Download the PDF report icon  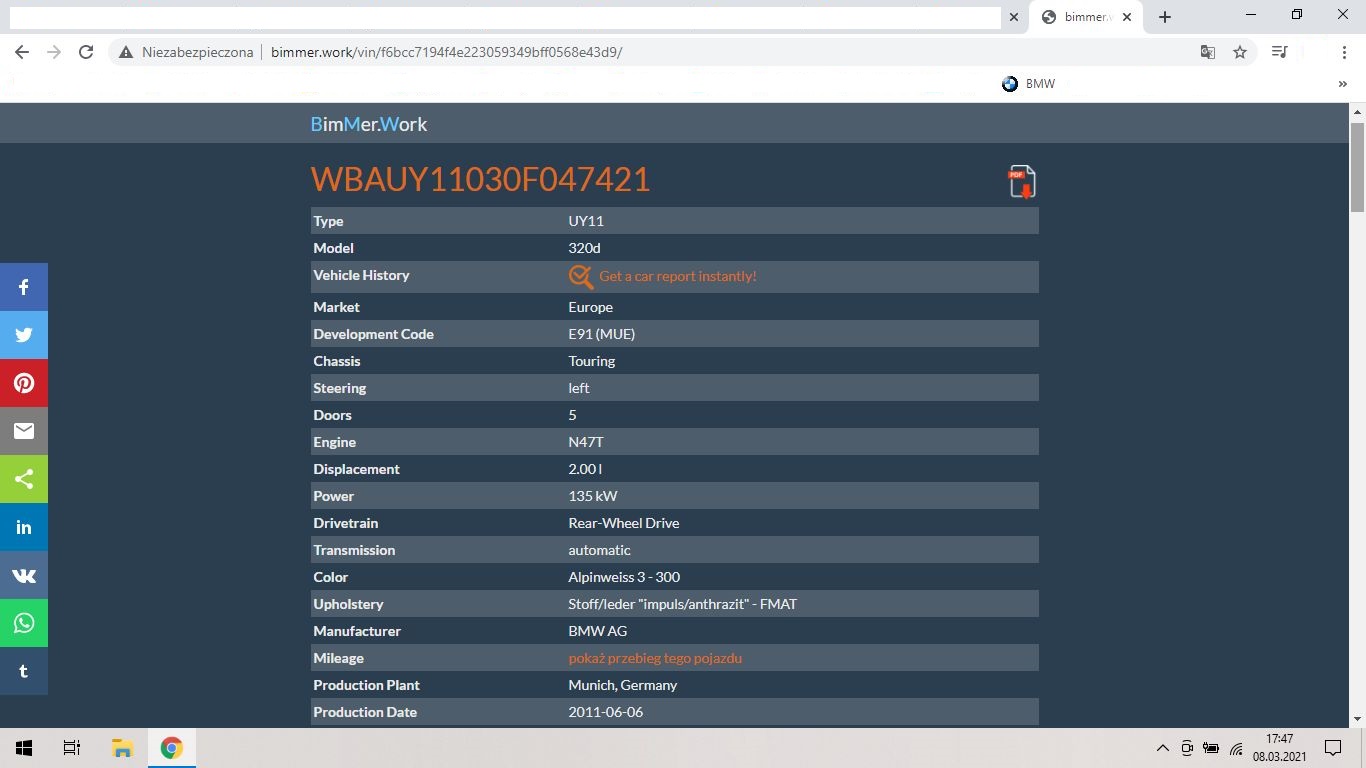pos(1021,182)
